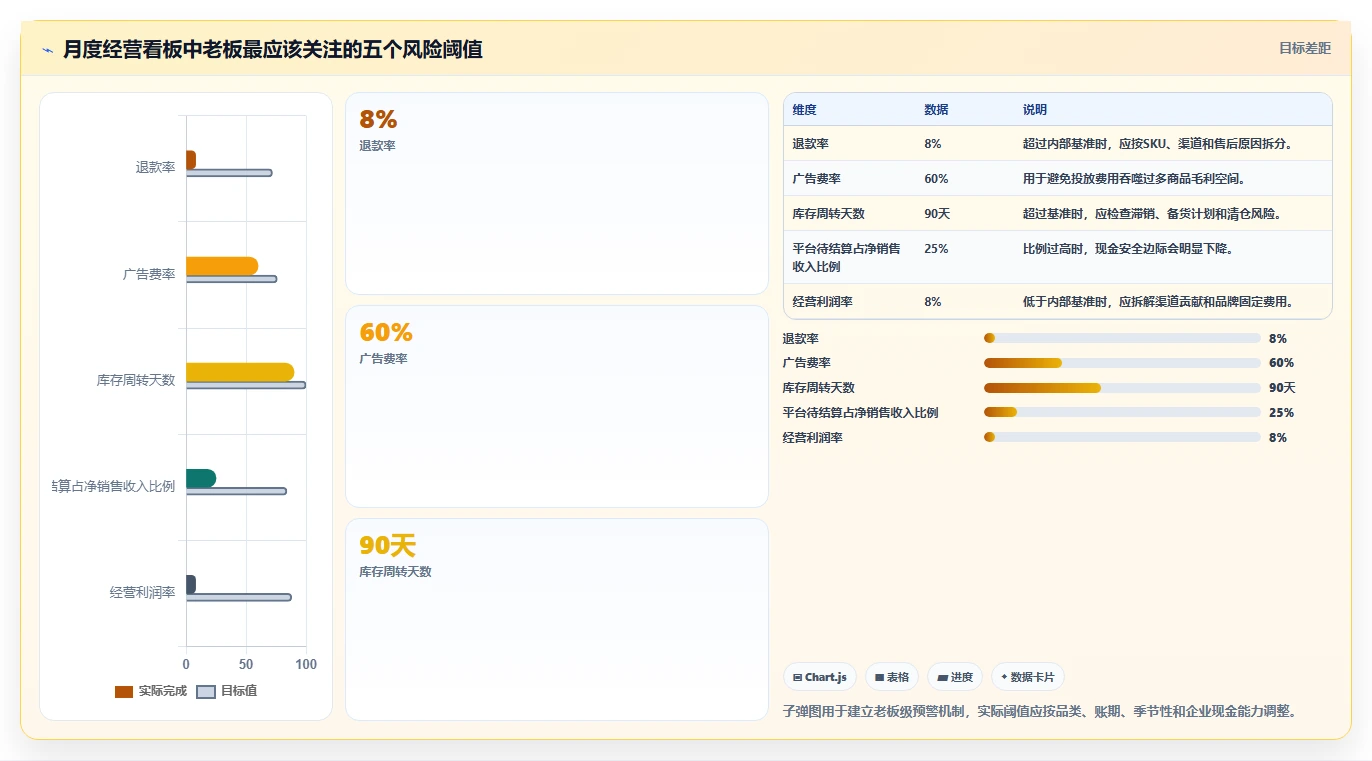Click the lightning icon beside dashboard title
The image size is (1372, 761).
[x=48, y=50]
